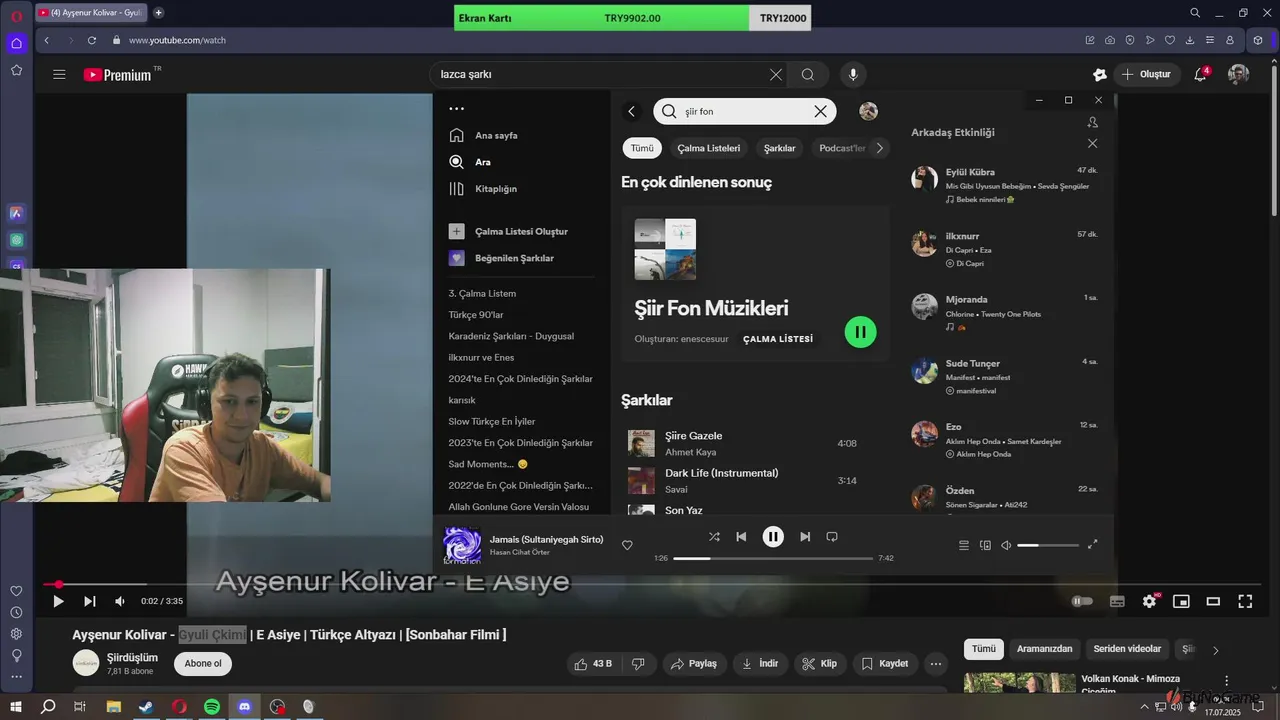Image resolution: width=1280 pixels, height=720 pixels.
Task: Start YouTube voice search with microphone
Action: [853, 74]
